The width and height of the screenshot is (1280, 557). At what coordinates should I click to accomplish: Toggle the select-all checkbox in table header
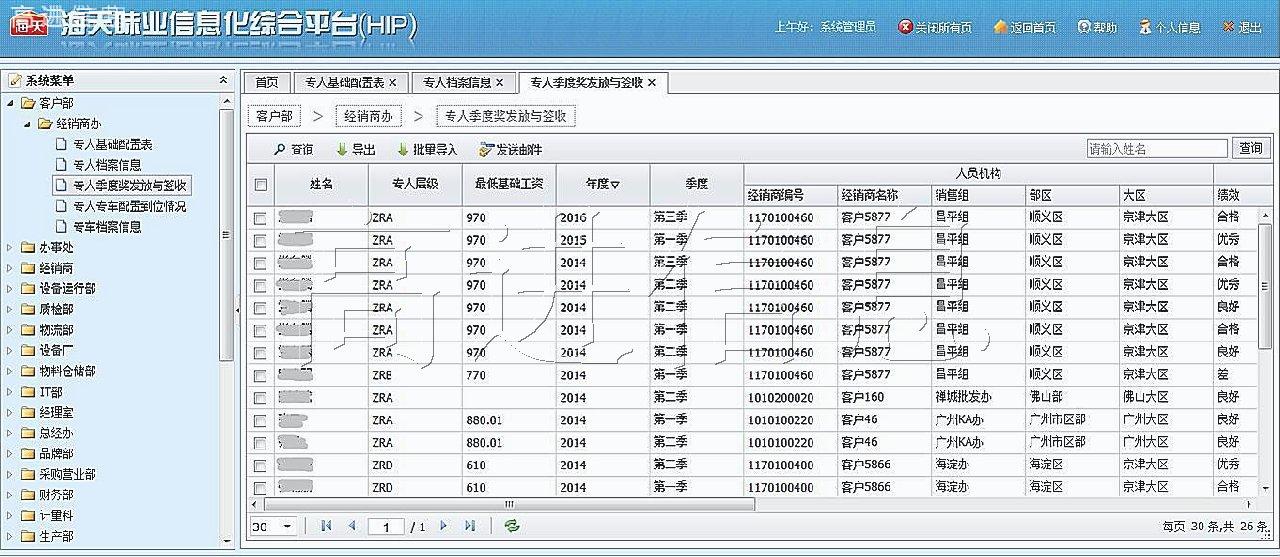pyautogui.click(x=261, y=184)
